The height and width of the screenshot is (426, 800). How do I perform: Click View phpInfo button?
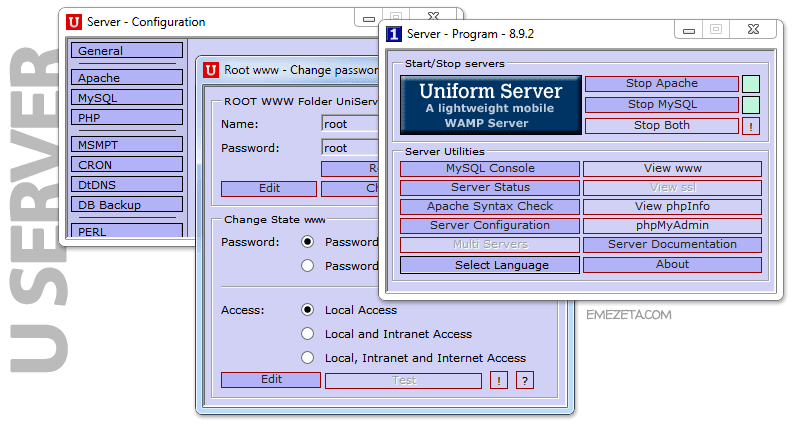(x=672, y=207)
